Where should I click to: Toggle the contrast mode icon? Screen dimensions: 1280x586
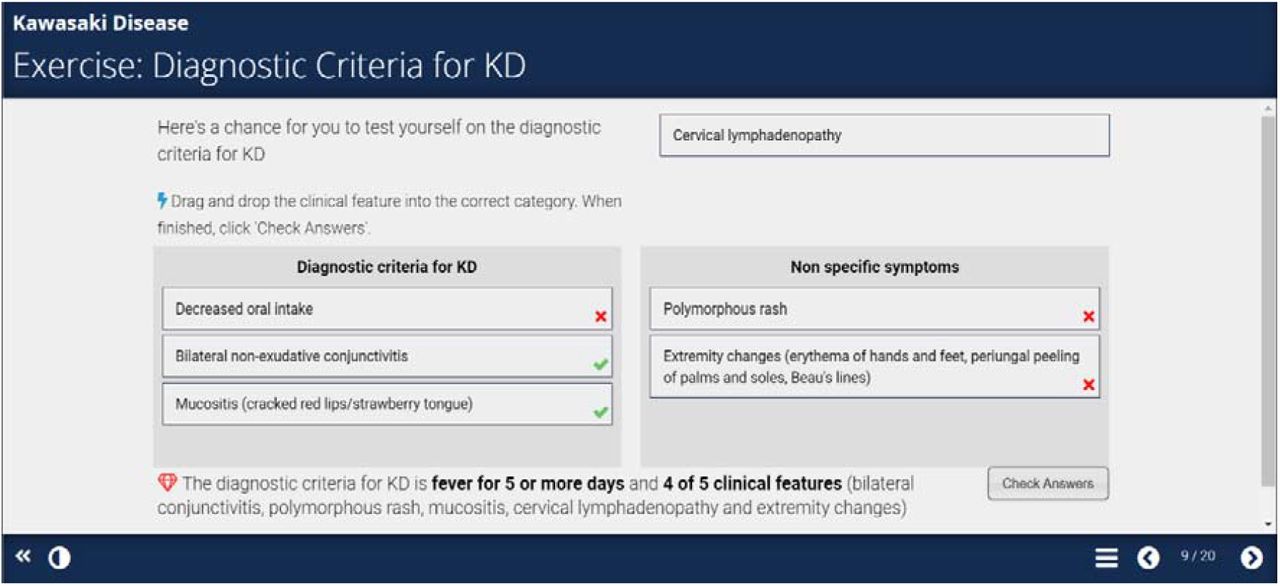60,558
